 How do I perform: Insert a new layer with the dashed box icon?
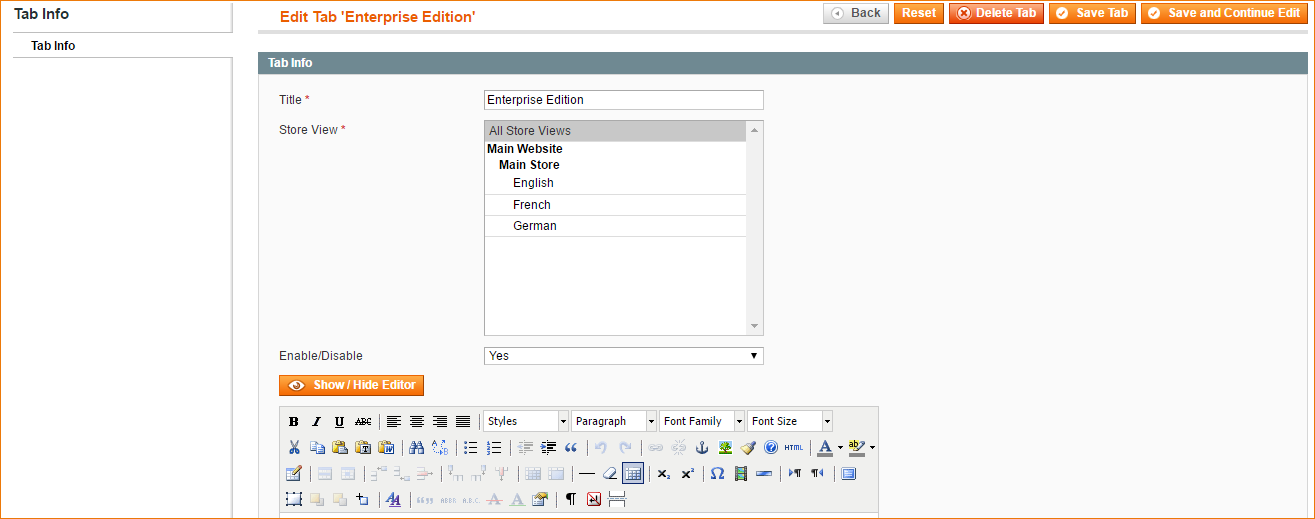[294, 499]
